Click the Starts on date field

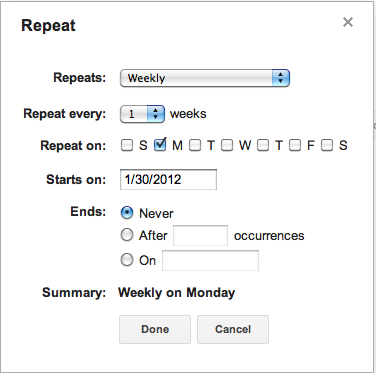click(168, 180)
